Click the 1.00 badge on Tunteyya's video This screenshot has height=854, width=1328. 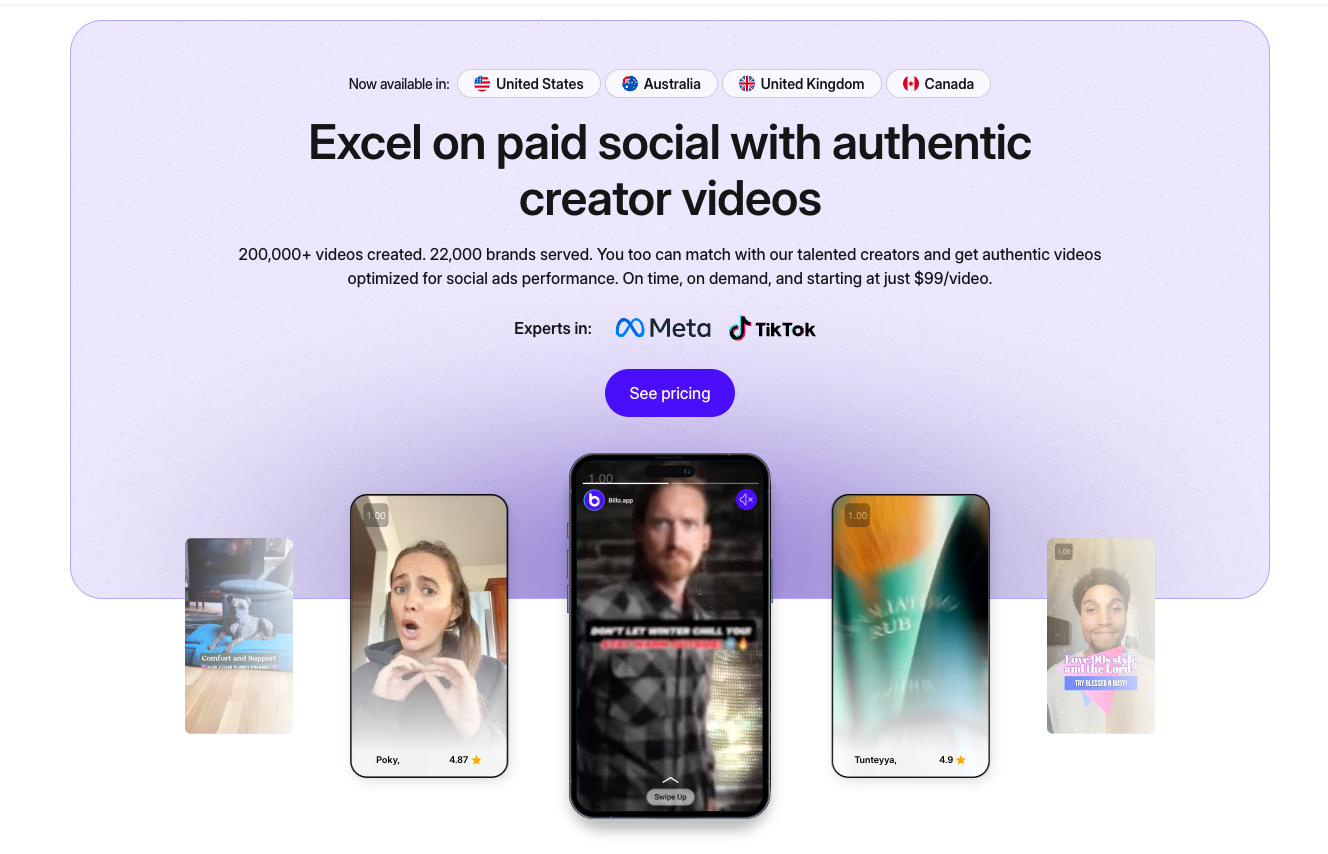[x=858, y=516]
